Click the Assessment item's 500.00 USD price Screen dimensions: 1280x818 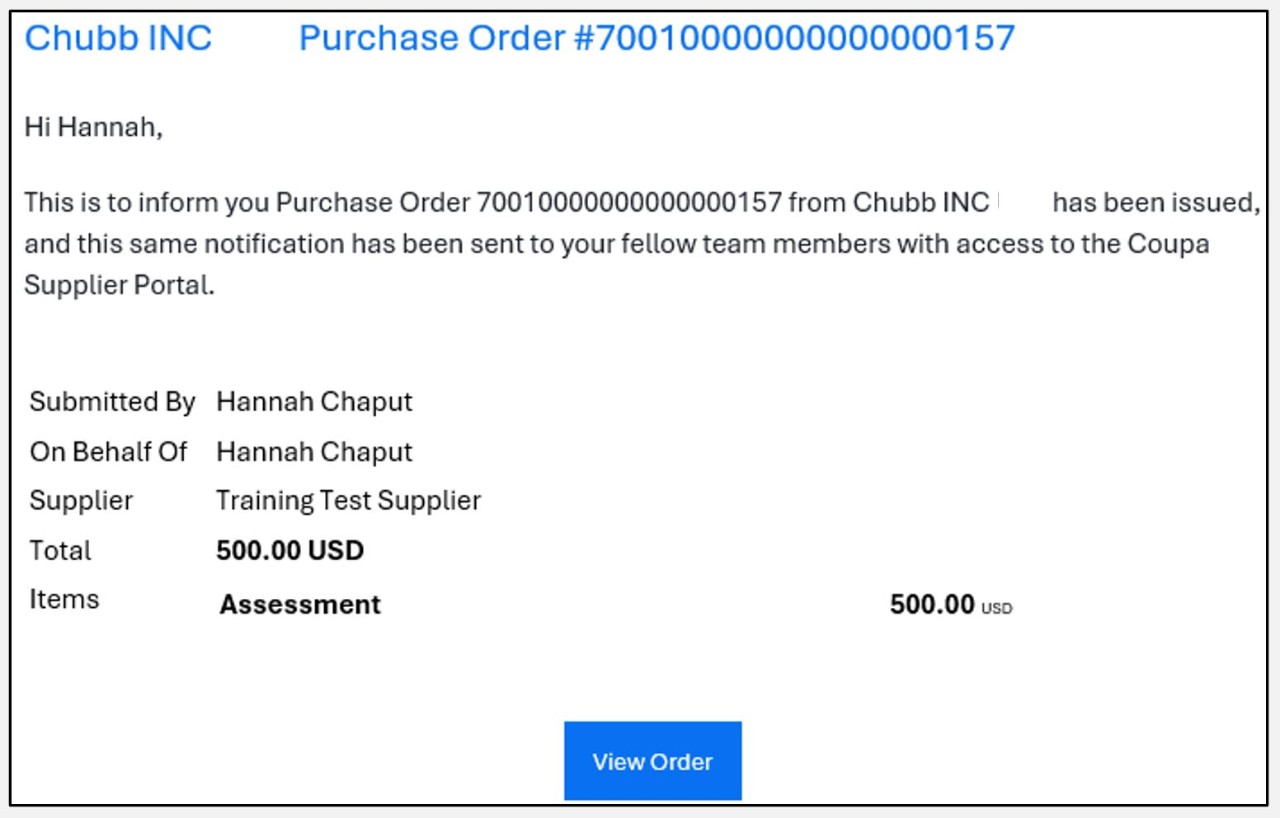click(950, 605)
